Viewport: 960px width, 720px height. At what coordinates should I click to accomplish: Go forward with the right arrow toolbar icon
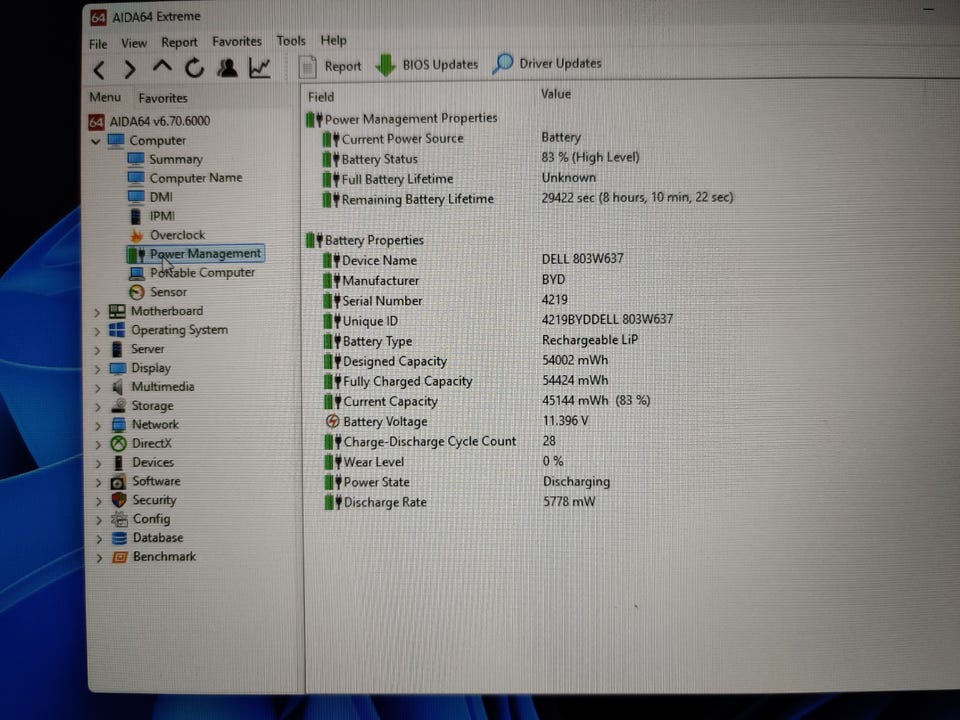pyautogui.click(x=129, y=69)
